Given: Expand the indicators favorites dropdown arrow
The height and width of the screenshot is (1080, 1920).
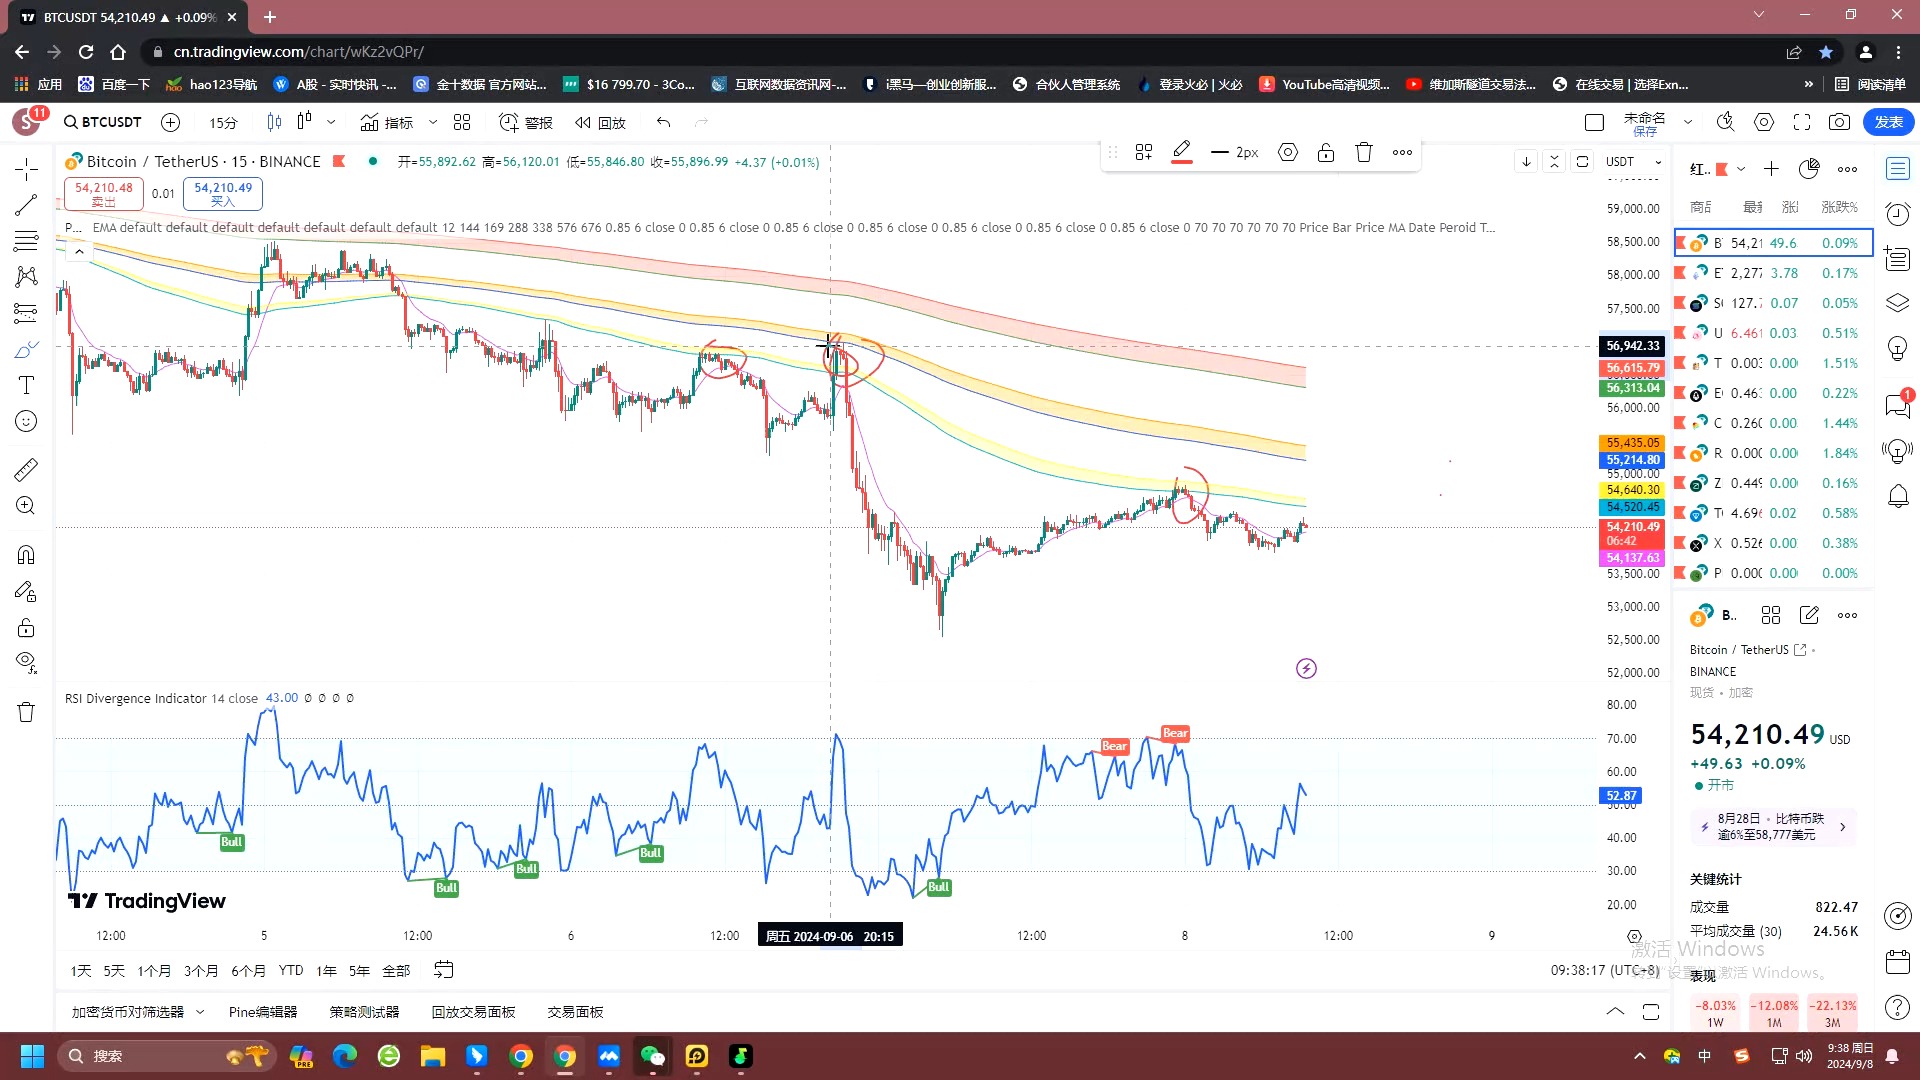Looking at the screenshot, I should pos(433,122).
